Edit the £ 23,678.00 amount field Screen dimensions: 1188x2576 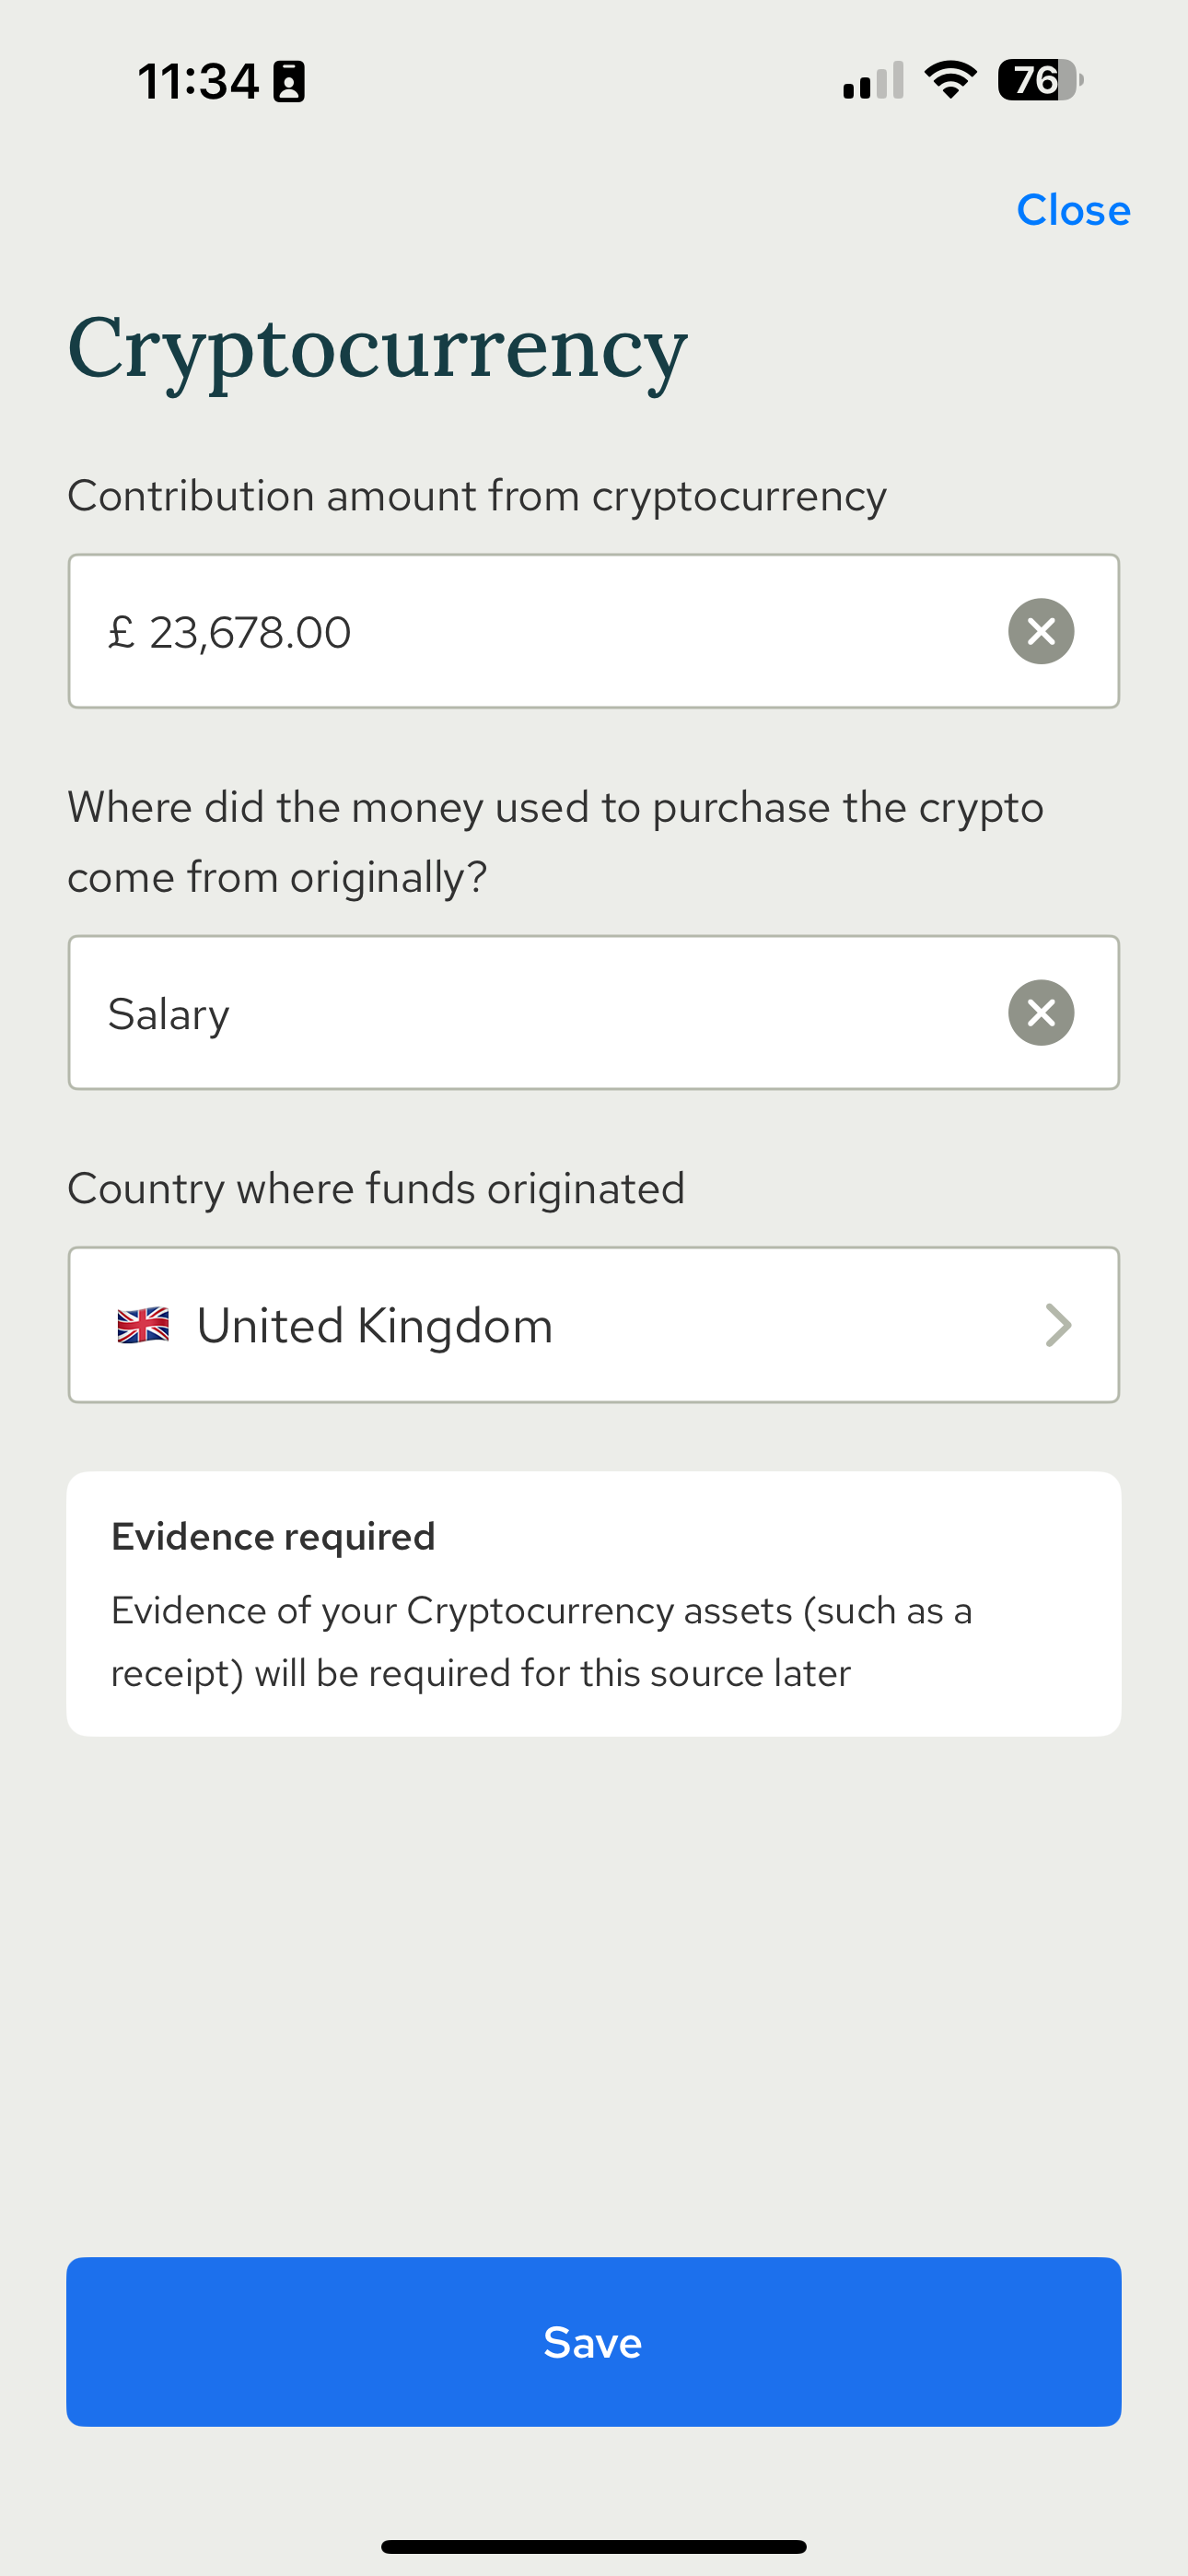point(594,631)
